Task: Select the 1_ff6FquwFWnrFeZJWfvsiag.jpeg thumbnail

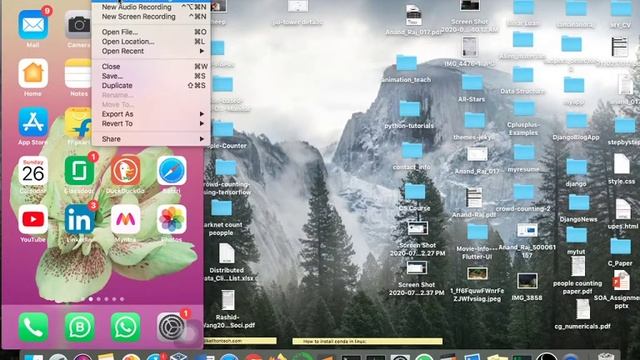Action: [x=477, y=274]
